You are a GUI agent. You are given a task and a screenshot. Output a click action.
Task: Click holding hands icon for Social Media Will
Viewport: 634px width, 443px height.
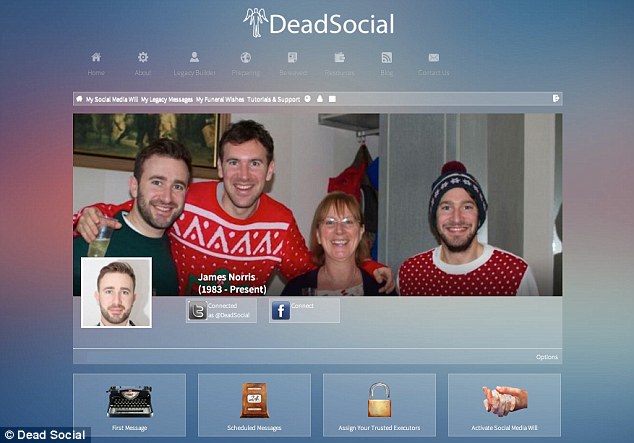[x=505, y=401]
